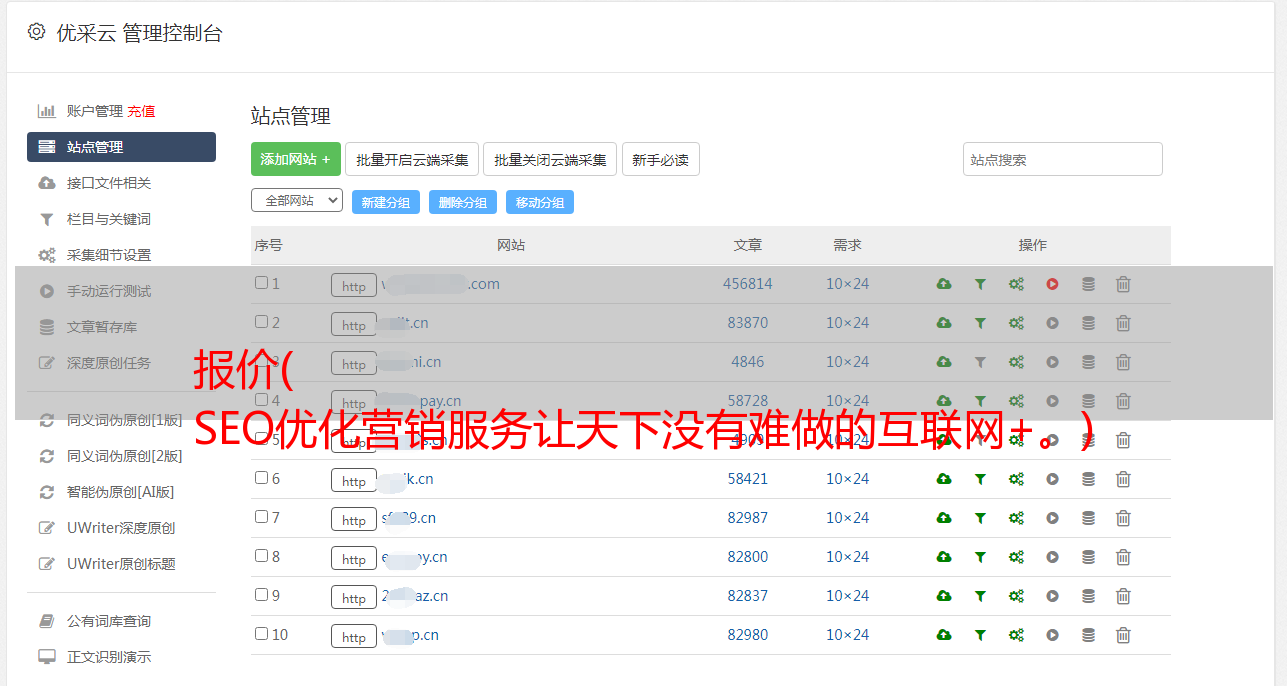This screenshot has height=686, width=1287.
Task: Open 正文识别演示 sidebar item
Action: pos(109,657)
